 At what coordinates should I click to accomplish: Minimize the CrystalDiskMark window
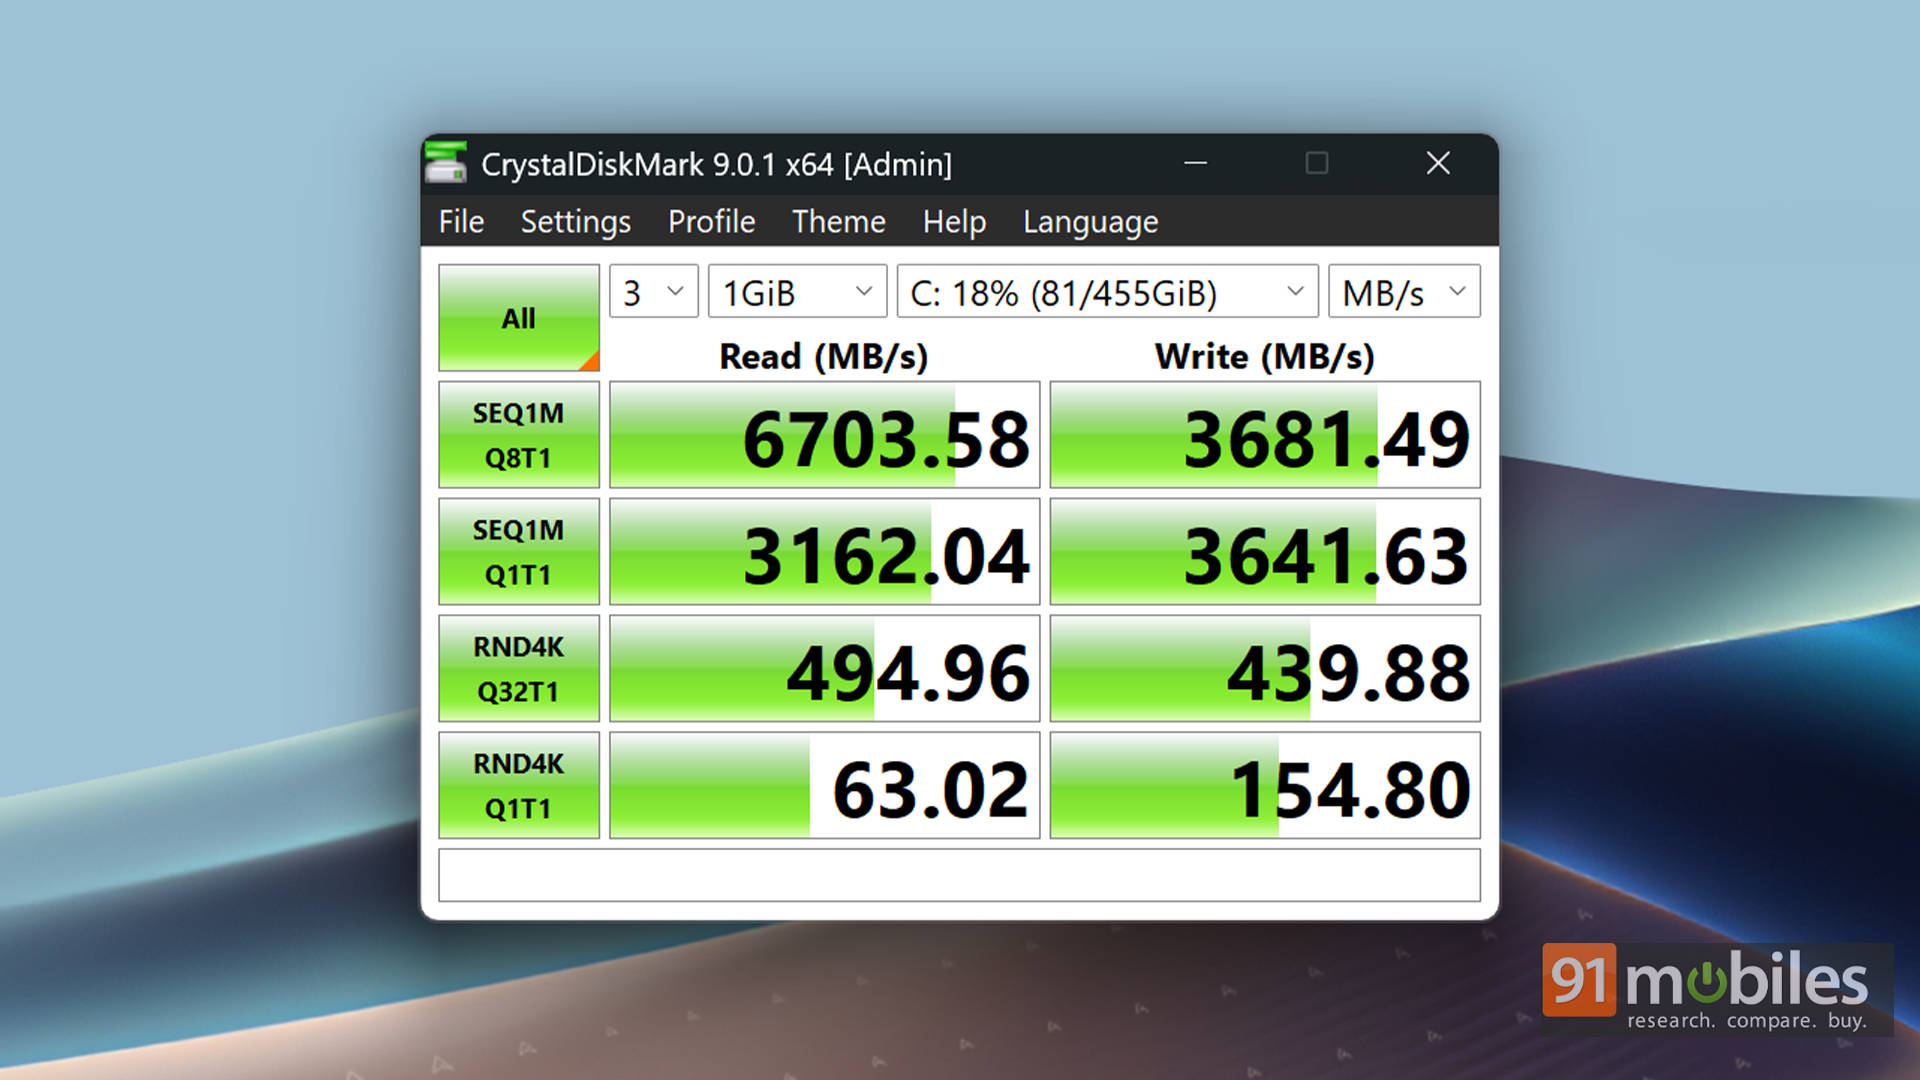(x=1195, y=163)
